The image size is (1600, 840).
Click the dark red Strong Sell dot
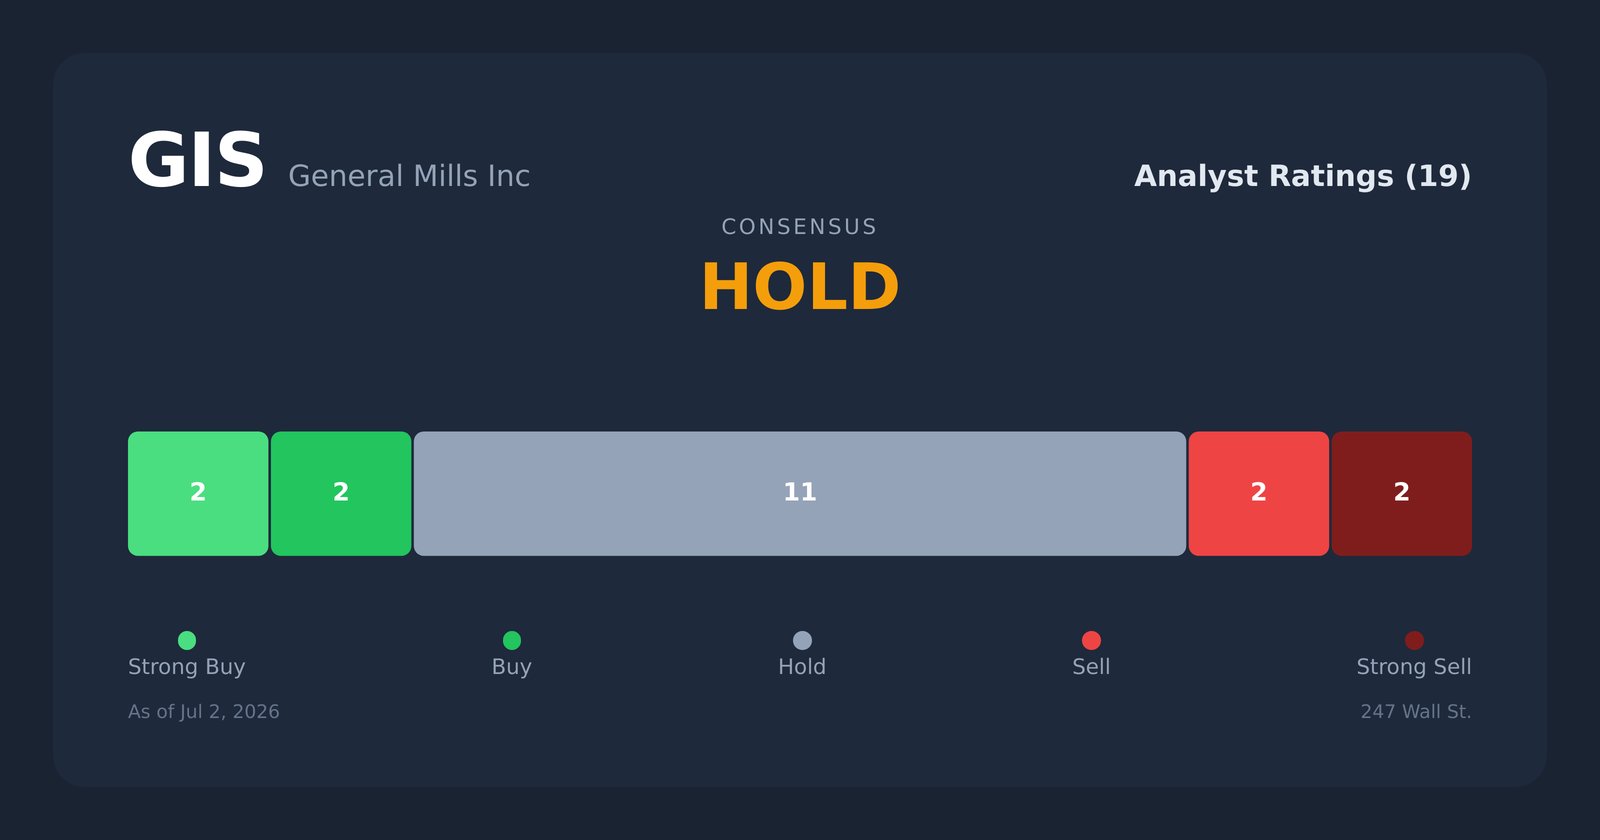pyautogui.click(x=1414, y=640)
